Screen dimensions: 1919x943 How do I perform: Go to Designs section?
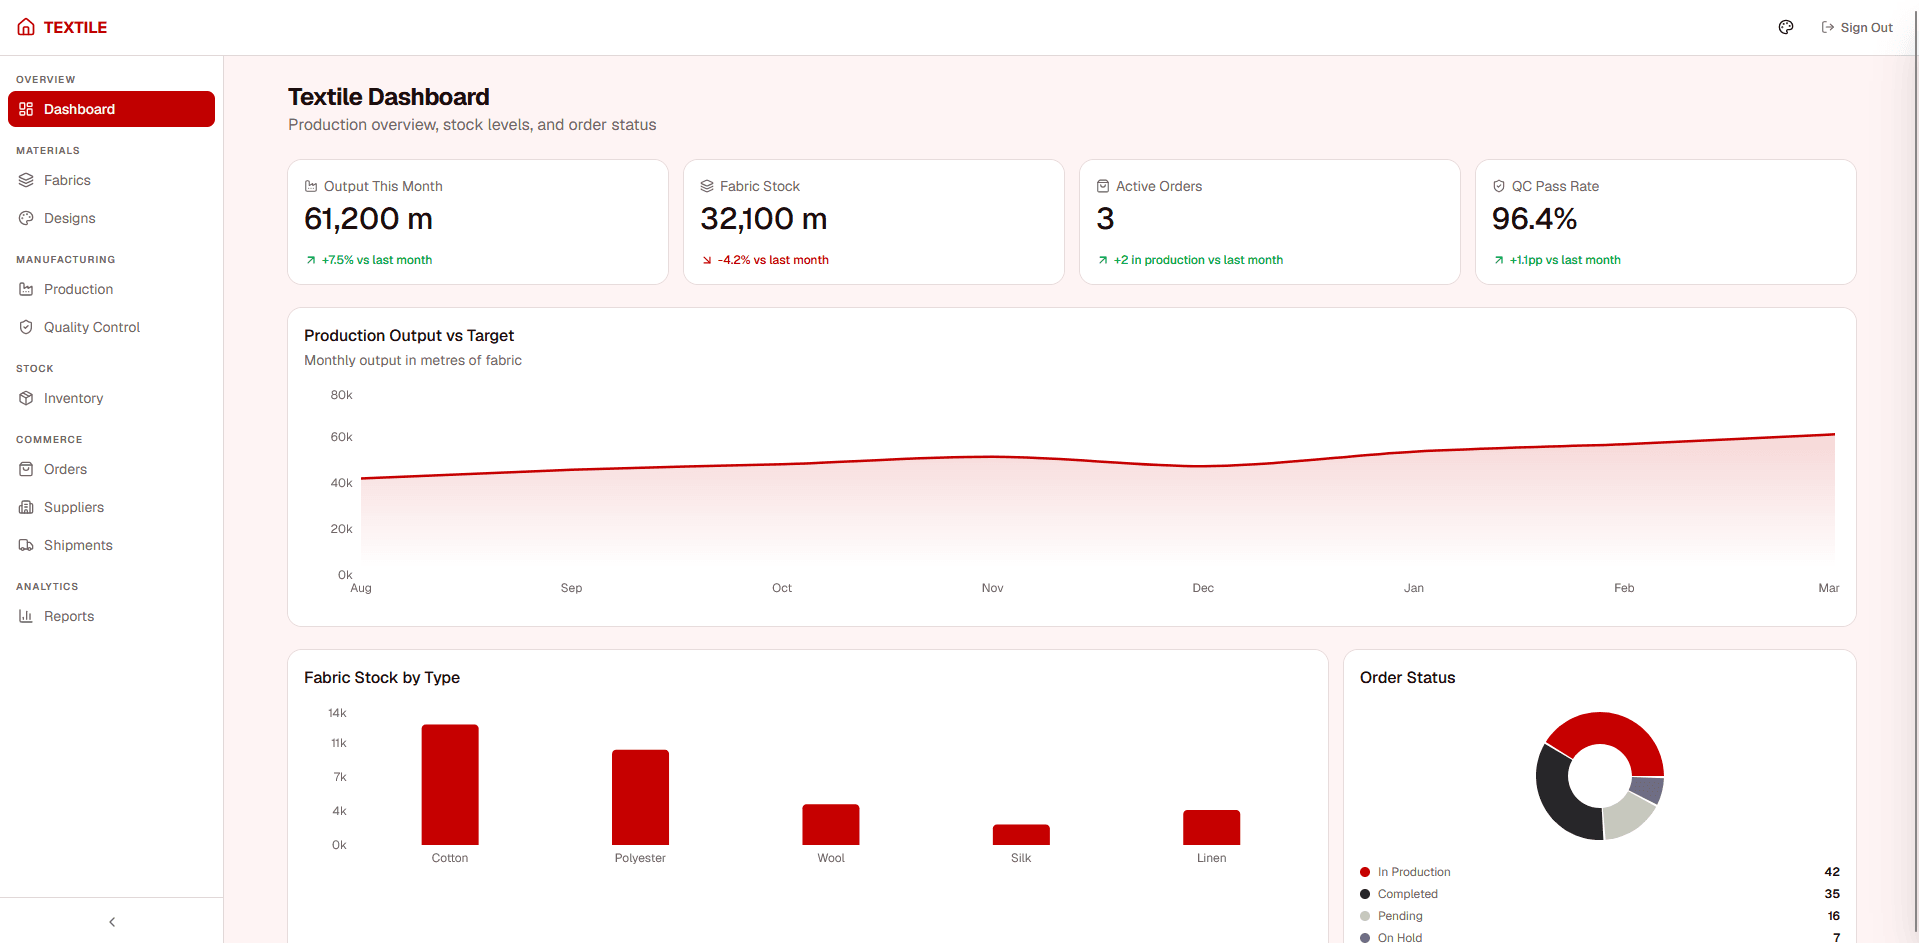click(x=111, y=218)
